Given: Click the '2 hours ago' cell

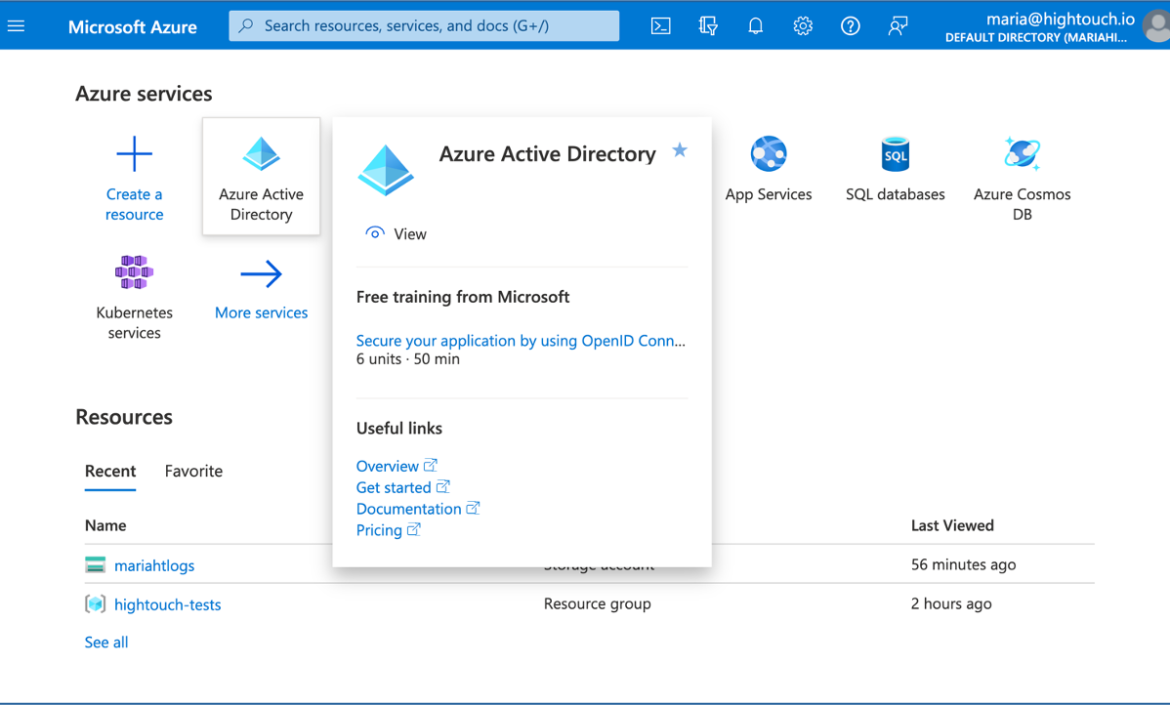Looking at the screenshot, I should pos(951,604).
